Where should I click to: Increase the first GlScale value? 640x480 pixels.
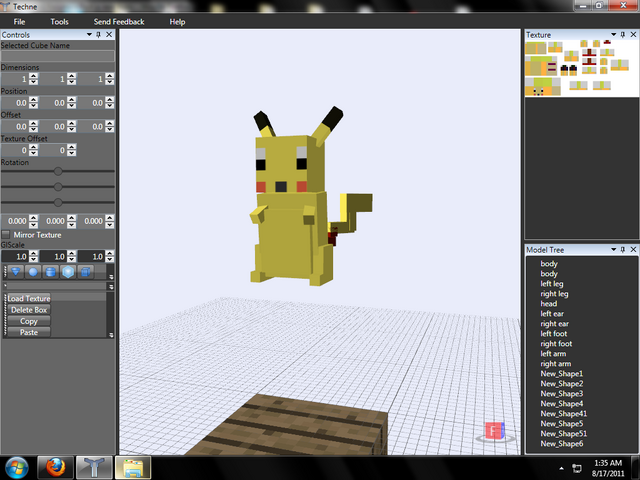coord(34,253)
